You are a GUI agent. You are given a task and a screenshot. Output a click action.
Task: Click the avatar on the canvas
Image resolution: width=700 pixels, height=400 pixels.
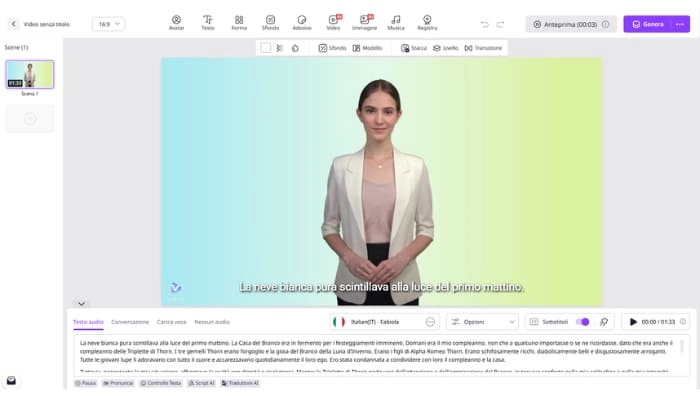379,192
